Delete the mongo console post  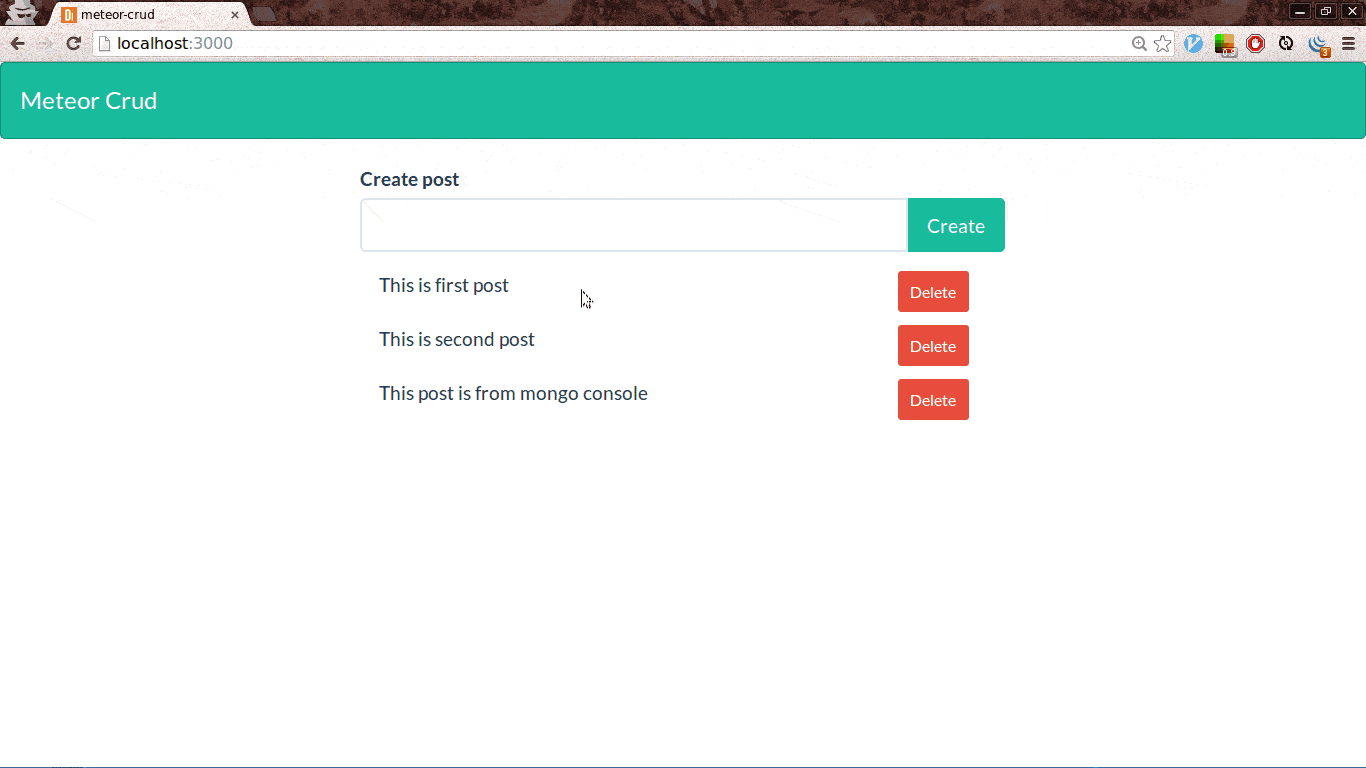pos(933,400)
